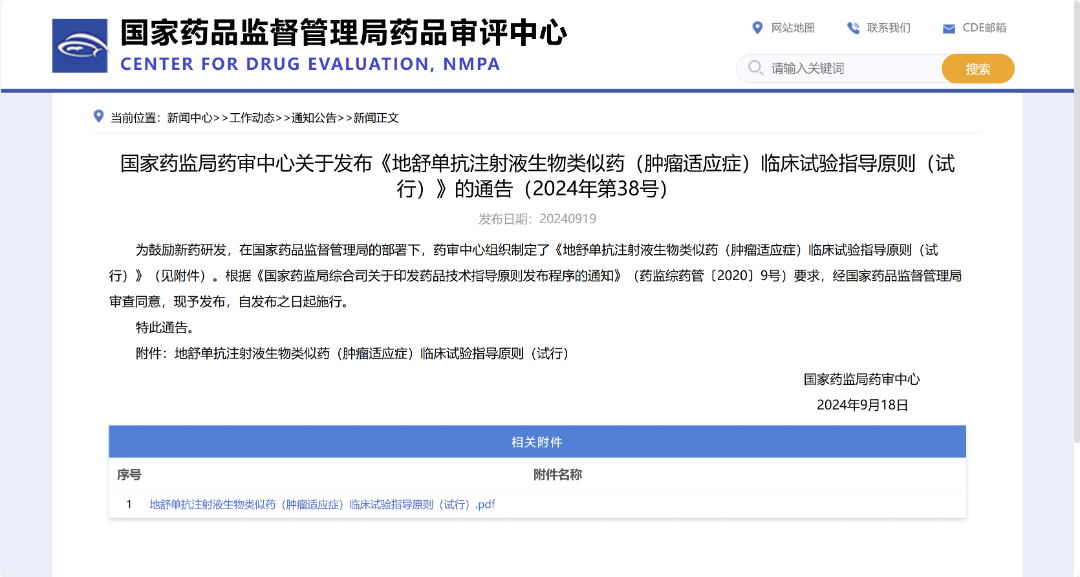Image resolution: width=1080 pixels, height=577 pixels.
Task: Focus the keyword search input field
Action: [x=850, y=69]
